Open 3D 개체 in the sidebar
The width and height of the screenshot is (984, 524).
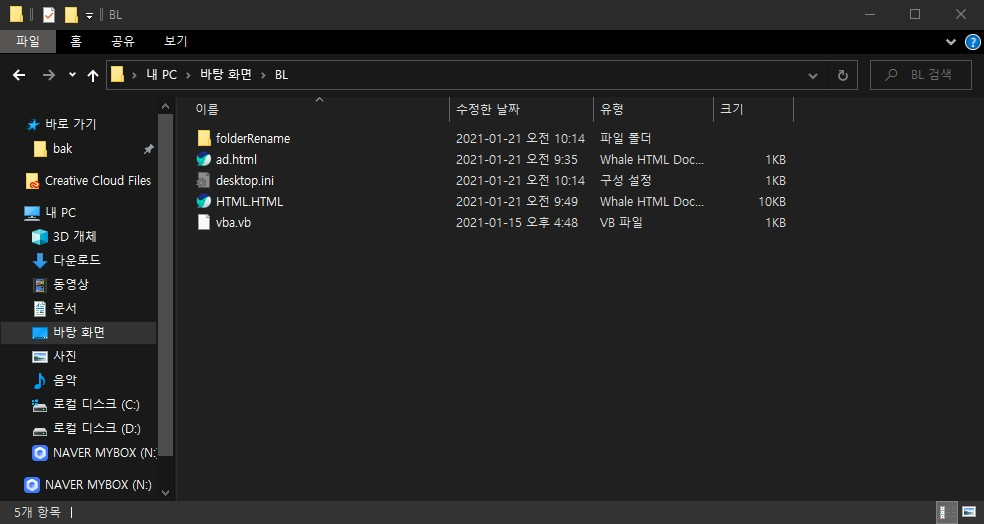tap(75, 237)
